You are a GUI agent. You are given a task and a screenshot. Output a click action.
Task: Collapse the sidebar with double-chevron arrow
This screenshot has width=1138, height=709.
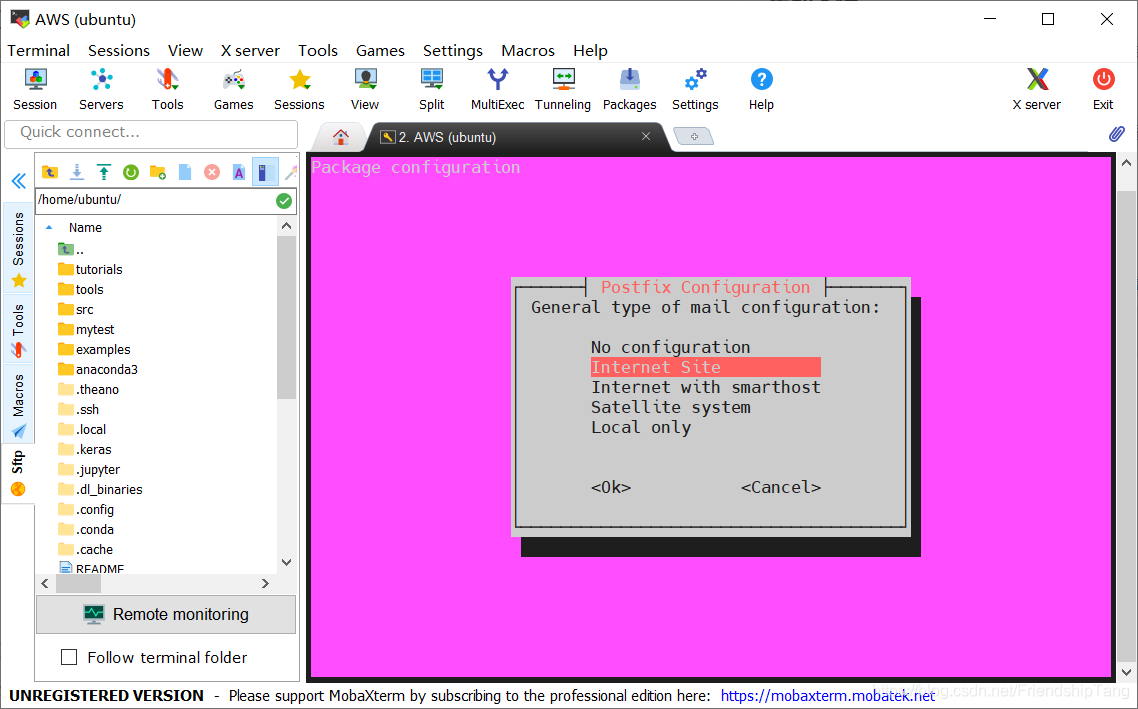point(19,181)
